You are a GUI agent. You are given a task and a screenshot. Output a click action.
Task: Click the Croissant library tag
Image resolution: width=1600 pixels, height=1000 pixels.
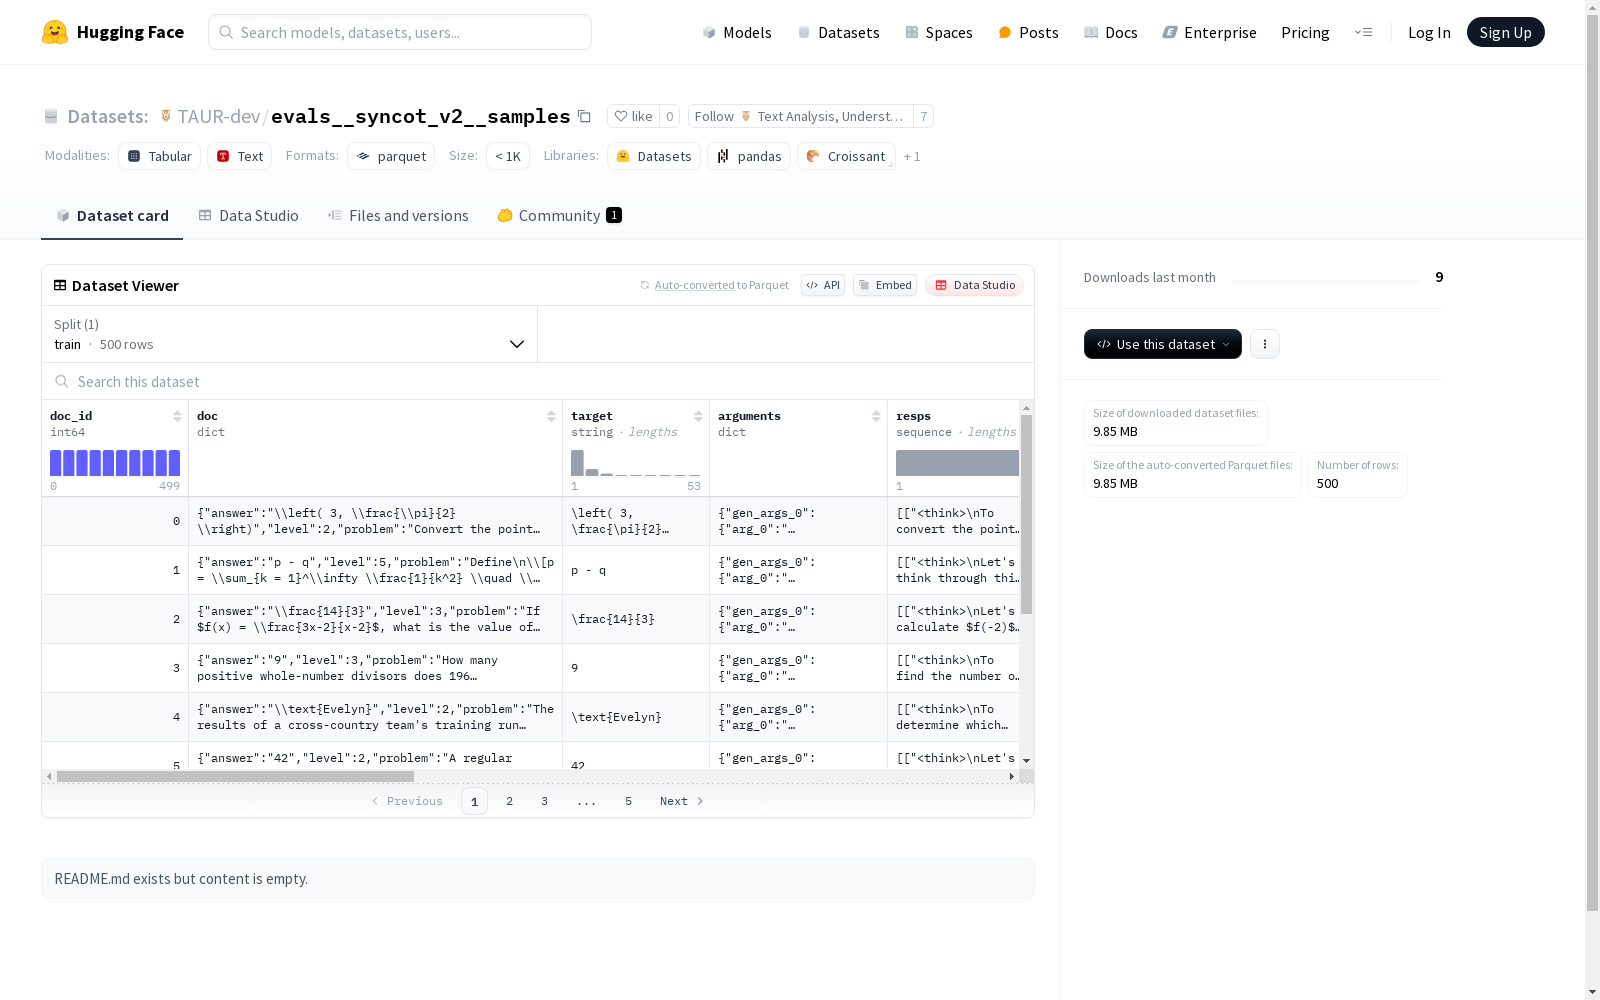(846, 156)
